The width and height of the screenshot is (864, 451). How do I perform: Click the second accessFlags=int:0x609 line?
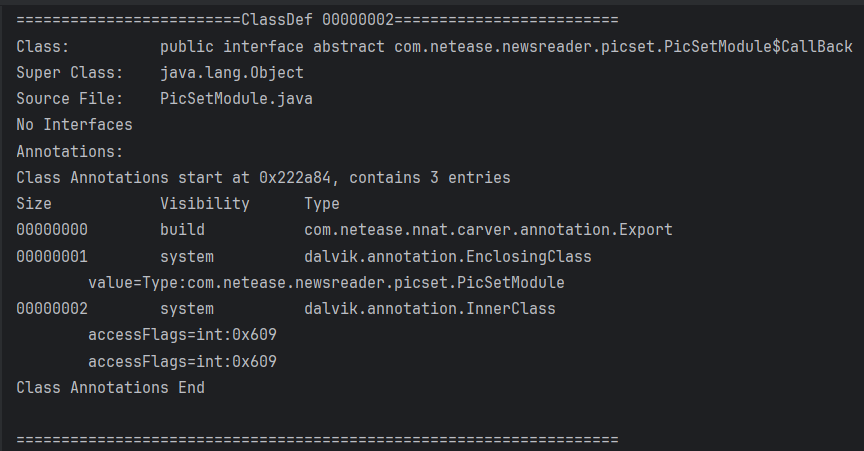click(182, 360)
